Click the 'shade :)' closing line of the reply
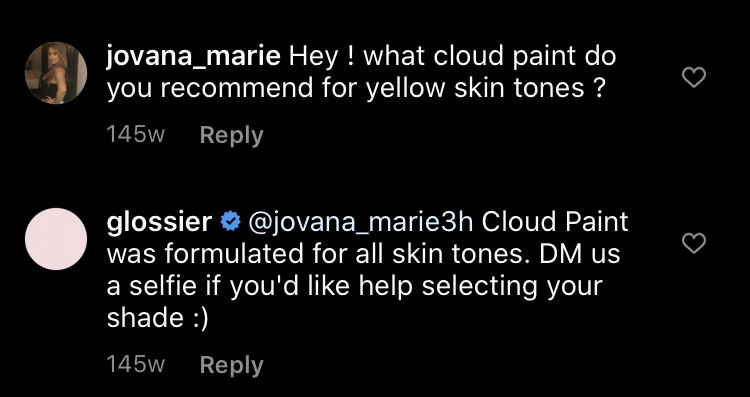Viewport: 750px width, 397px height. pyautogui.click(x=158, y=318)
